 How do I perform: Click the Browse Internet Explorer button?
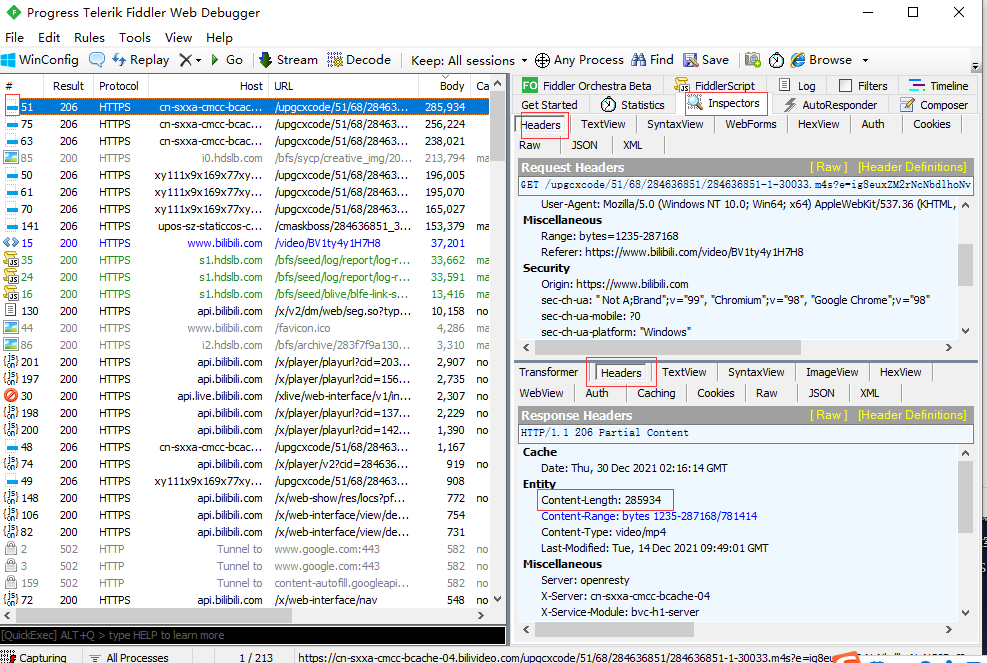(821, 60)
